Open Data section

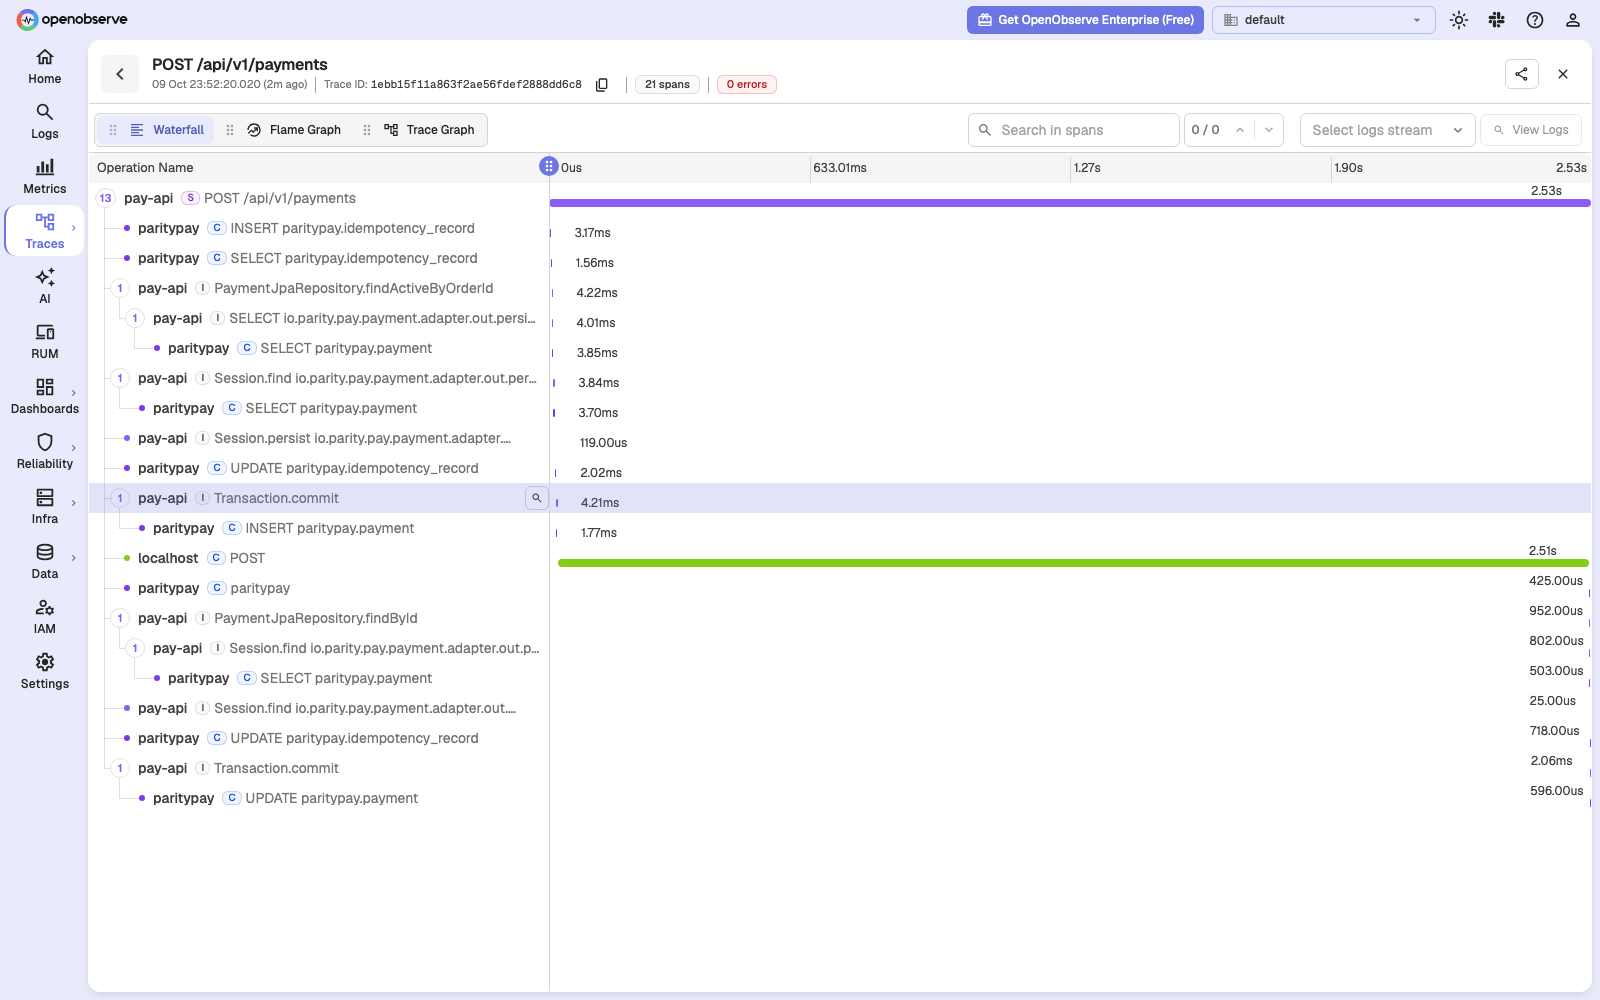44,562
